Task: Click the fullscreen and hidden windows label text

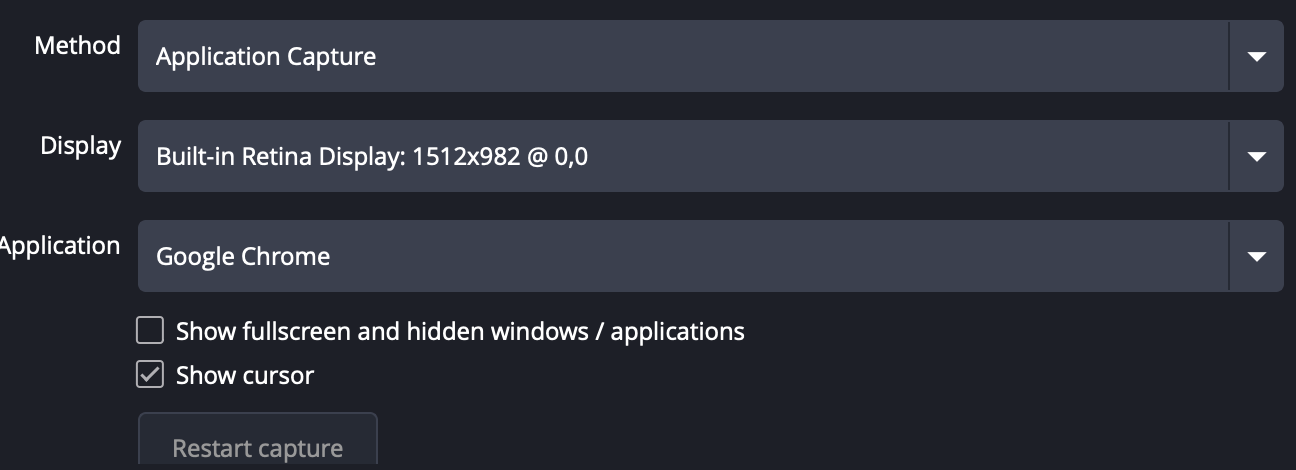Action: pyautogui.click(x=460, y=331)
